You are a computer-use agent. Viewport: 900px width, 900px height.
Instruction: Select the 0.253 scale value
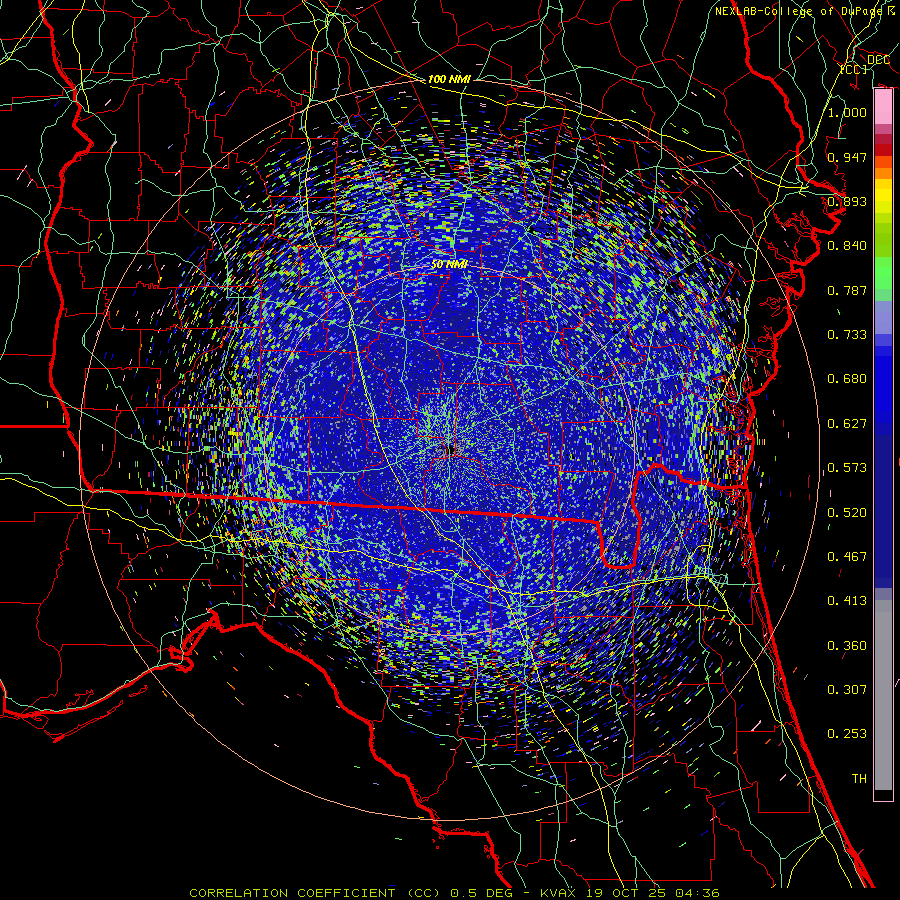pos(847,734)
